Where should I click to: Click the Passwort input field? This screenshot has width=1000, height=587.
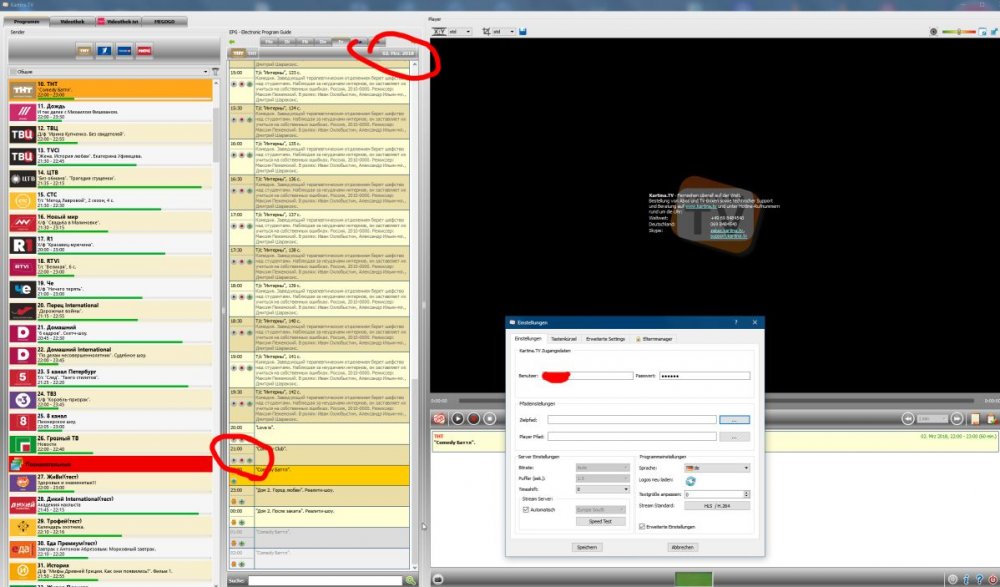point(703,376)
